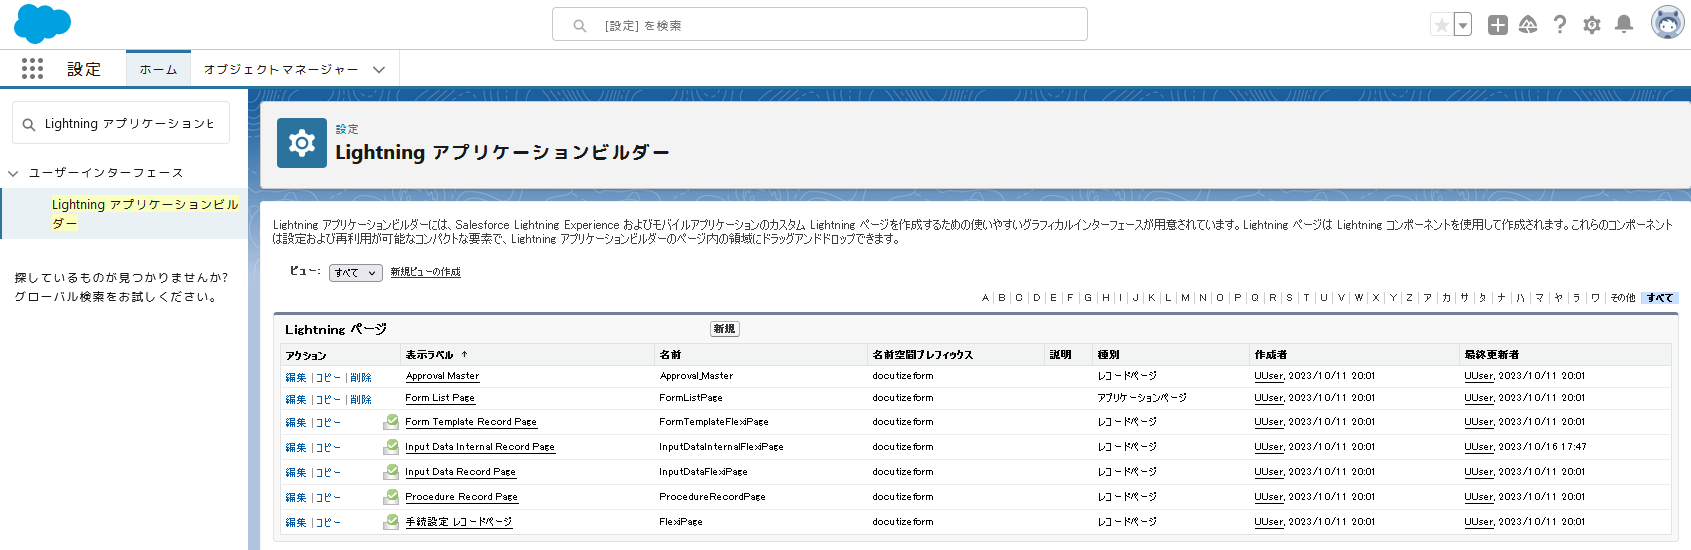Collapse the ユーザーインターフェース tree section
1691x550 pixels.
pyautogui.click(x=13, y=173)
